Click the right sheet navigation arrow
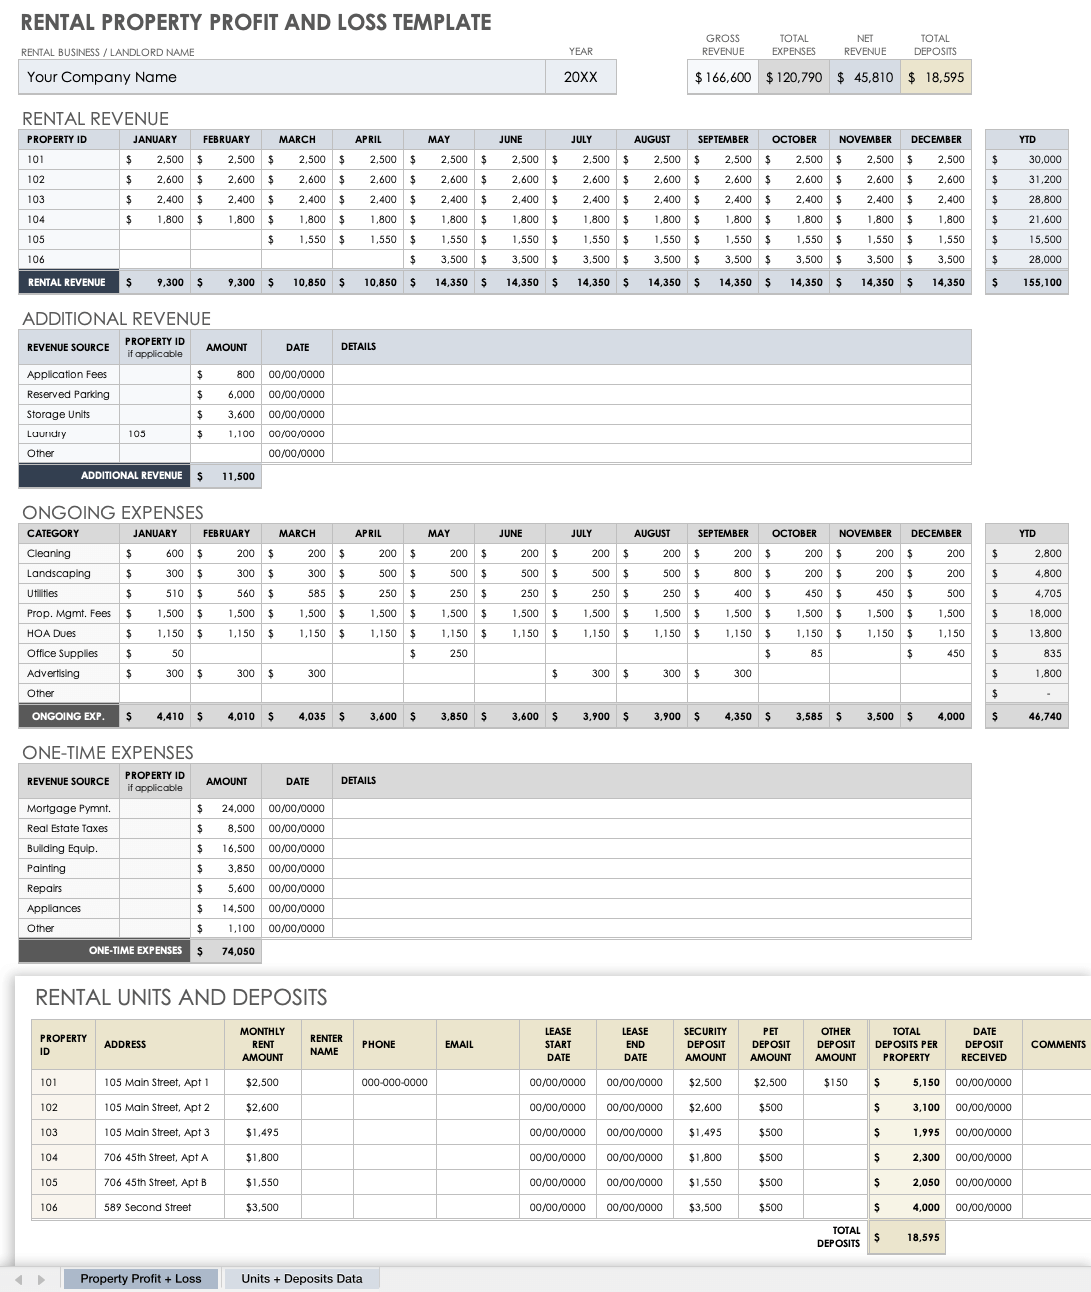Image resolution: width=1091 pixels, height=1292 pixels. coord(40,1278)
